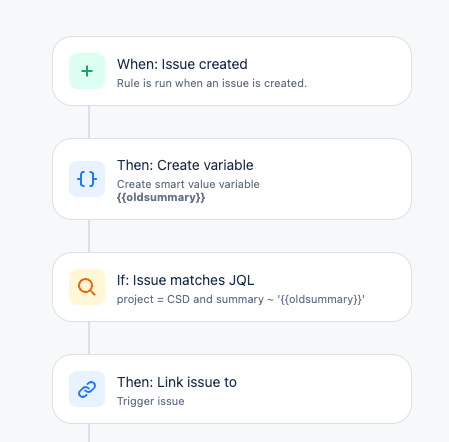Click the 'Trigger issue' subtitle text
This screenshot has height=442, width=449.
(151, 401)
